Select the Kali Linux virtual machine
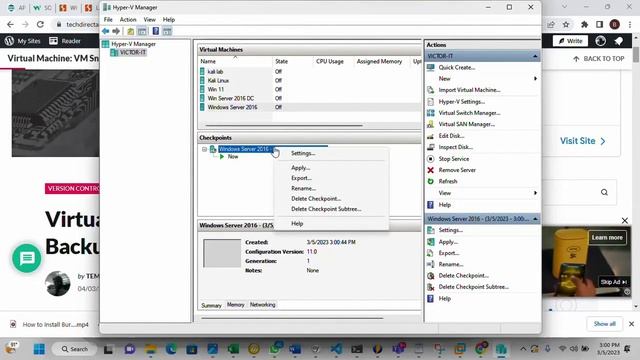 coord(218,80)
